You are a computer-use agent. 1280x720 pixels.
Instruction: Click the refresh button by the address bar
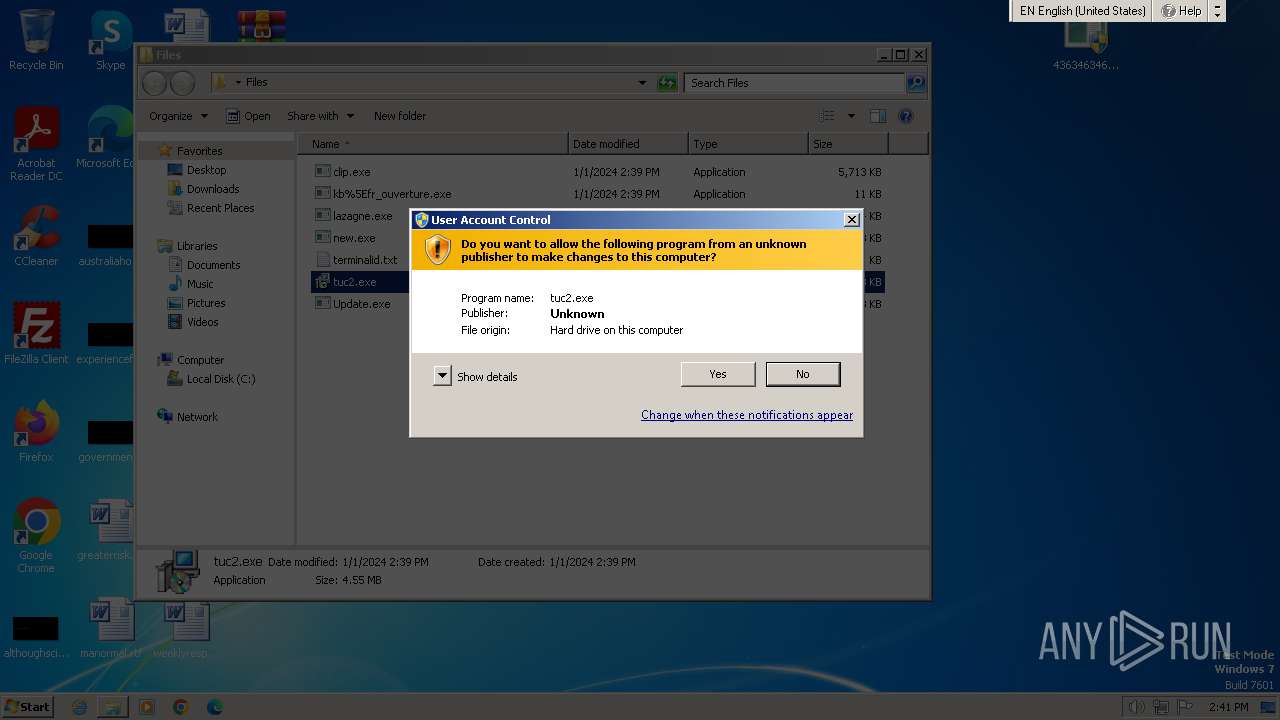click(x=667, y=83)
